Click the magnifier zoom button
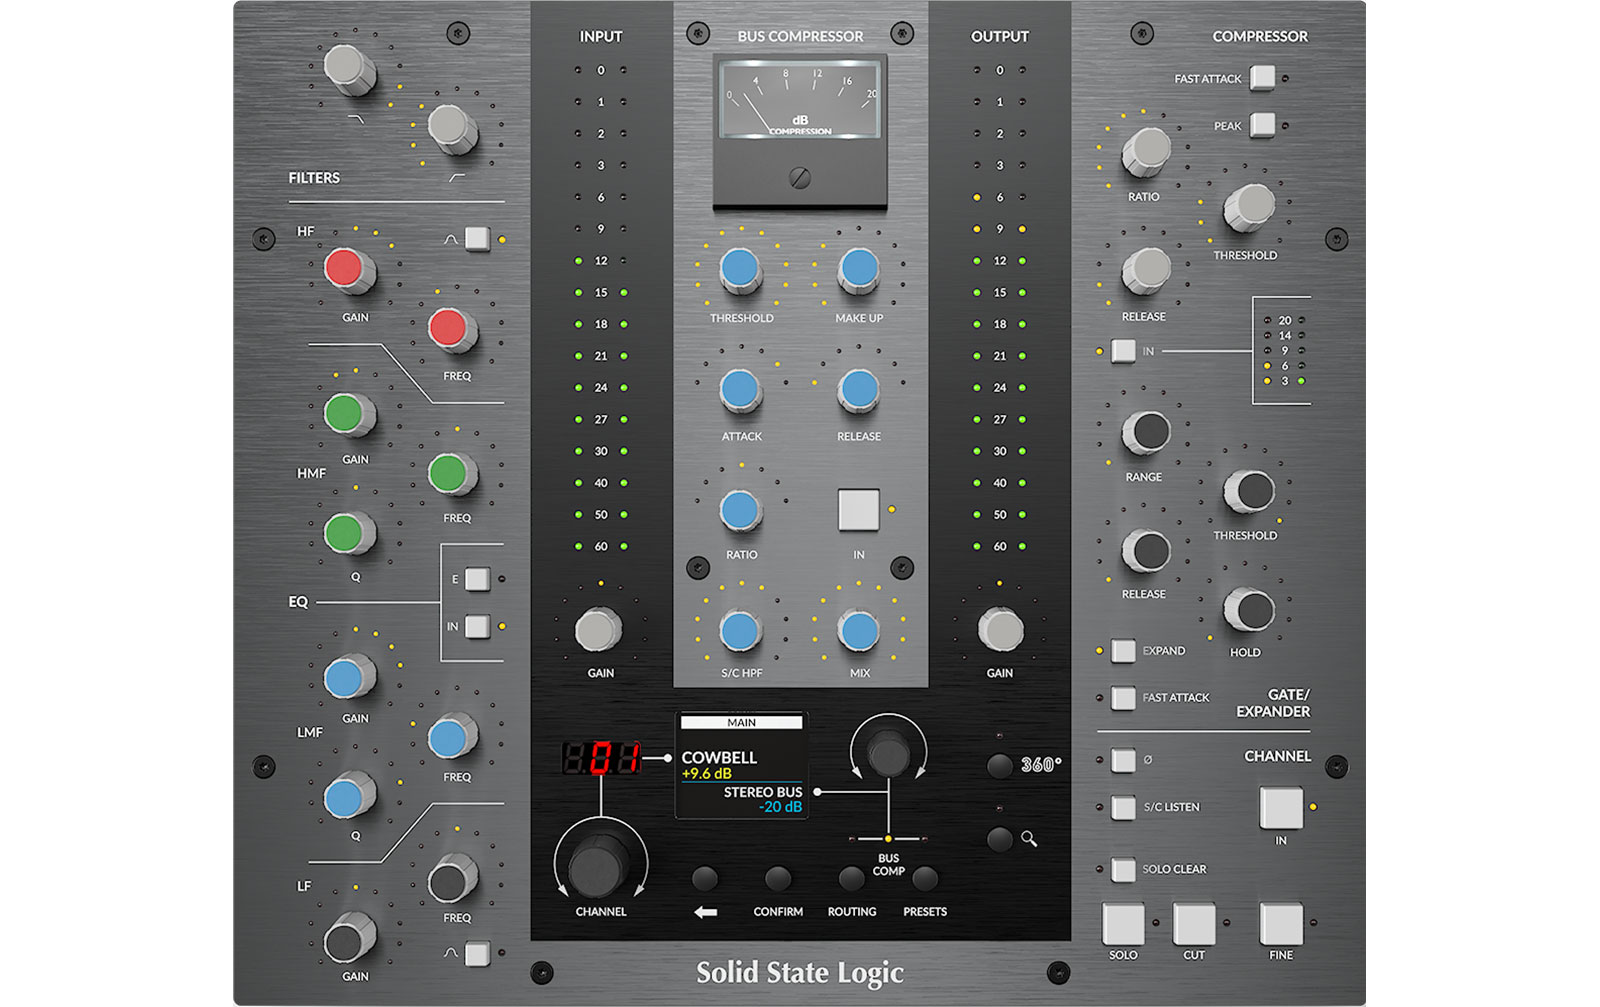Image resolution: width=1600 pixels, height=1007 pixels. (x=999, y=839)
